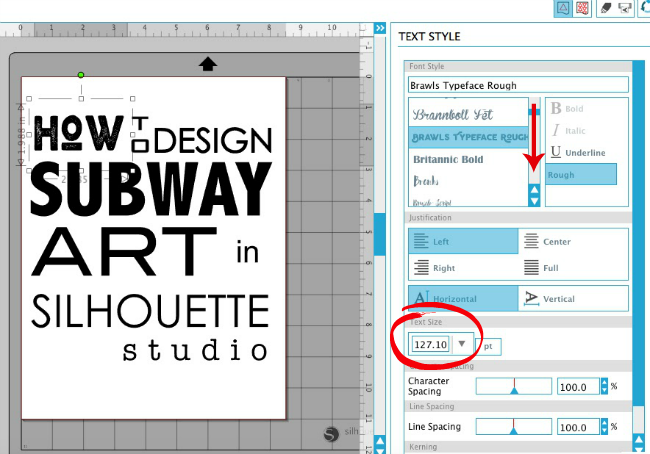Open the text size dropdown arrow

point(461,344)
